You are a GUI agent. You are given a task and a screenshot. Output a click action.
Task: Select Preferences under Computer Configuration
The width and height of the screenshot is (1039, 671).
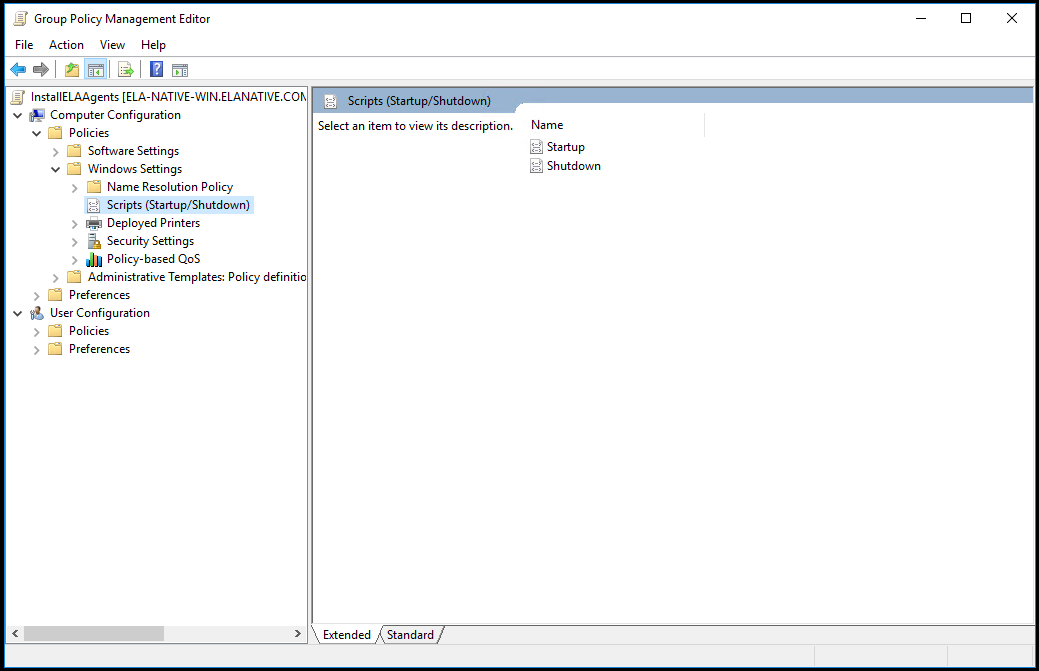(x=99, y=295)
